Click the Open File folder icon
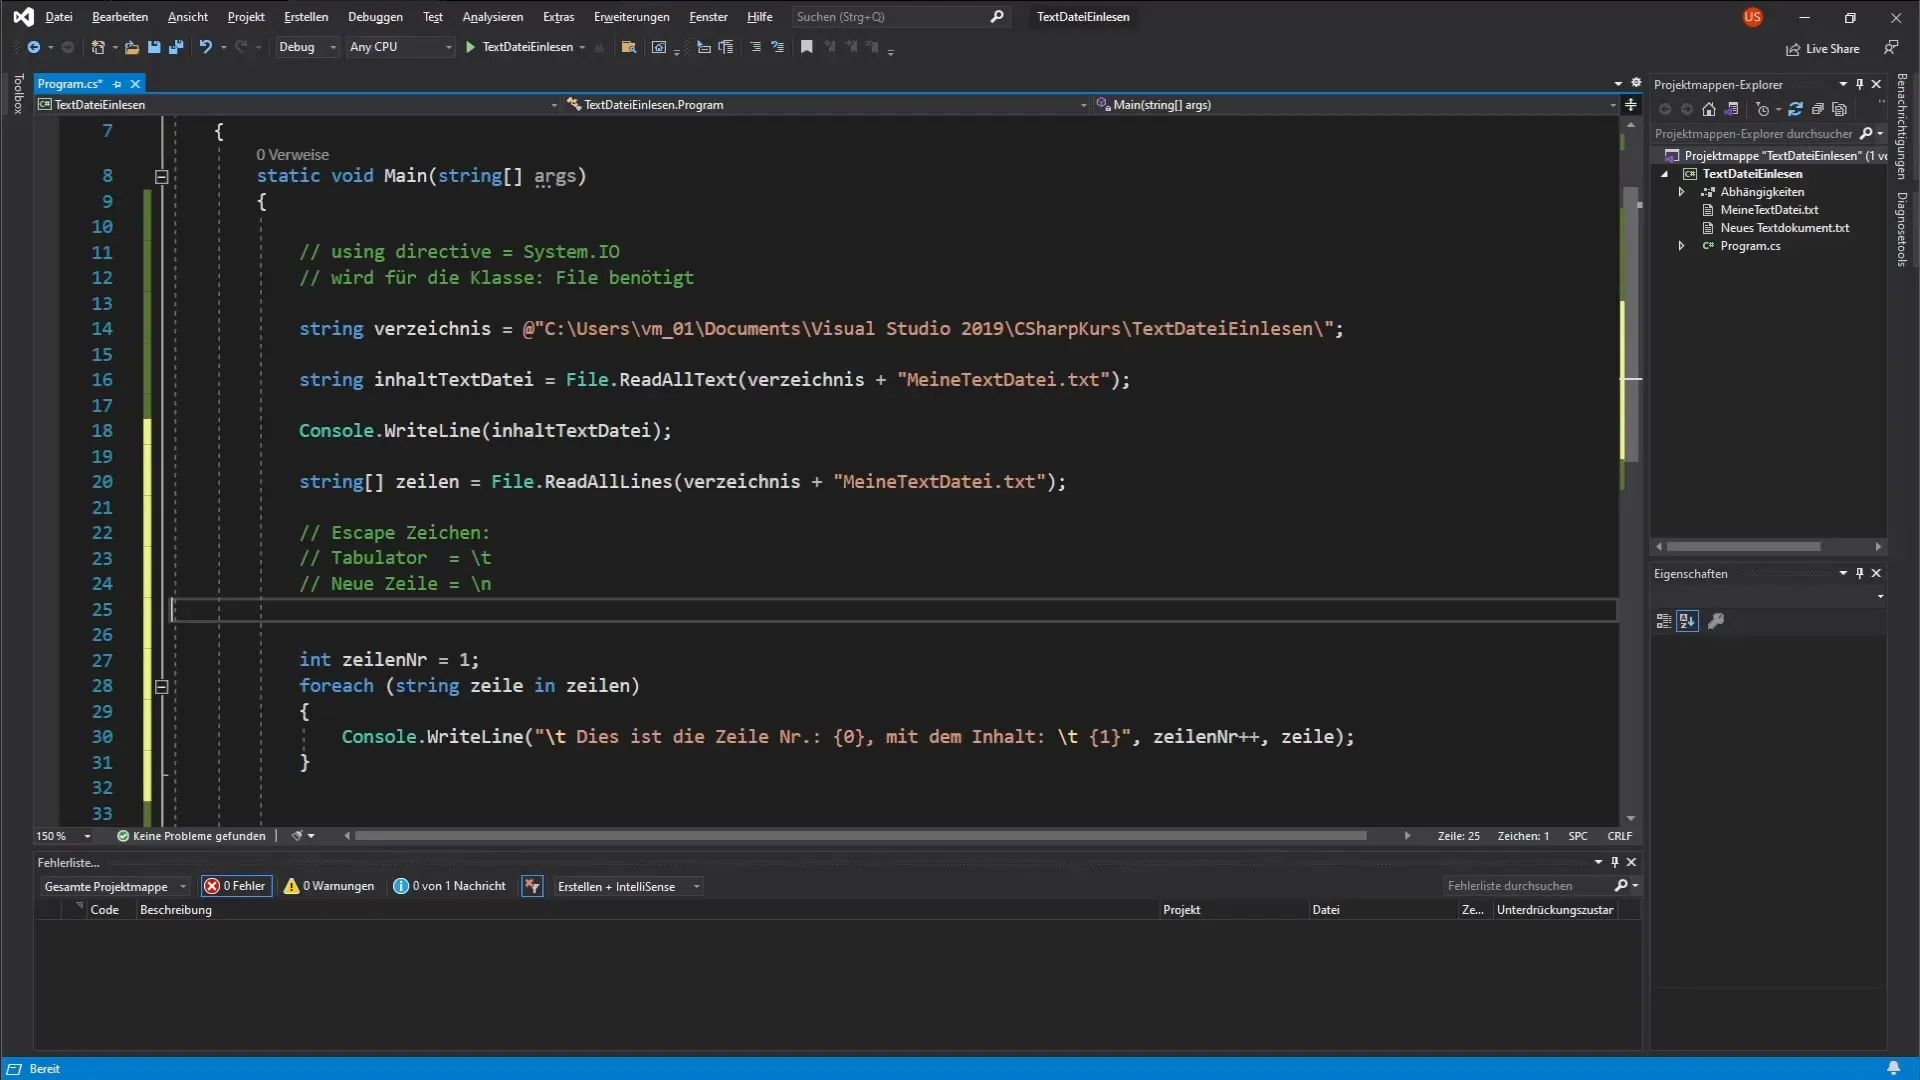This screenshot has height=1080, width=1920. pos(131,47)
